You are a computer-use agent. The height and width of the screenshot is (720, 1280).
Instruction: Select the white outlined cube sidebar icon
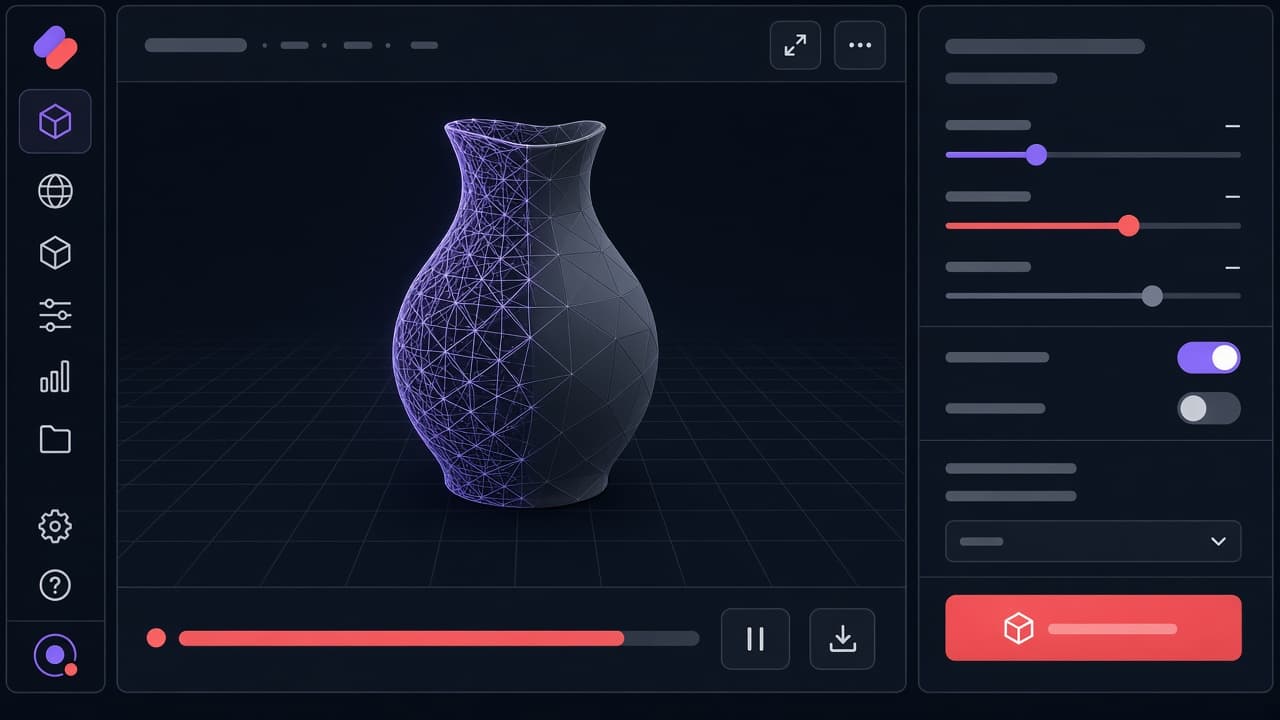coord(55,252)
